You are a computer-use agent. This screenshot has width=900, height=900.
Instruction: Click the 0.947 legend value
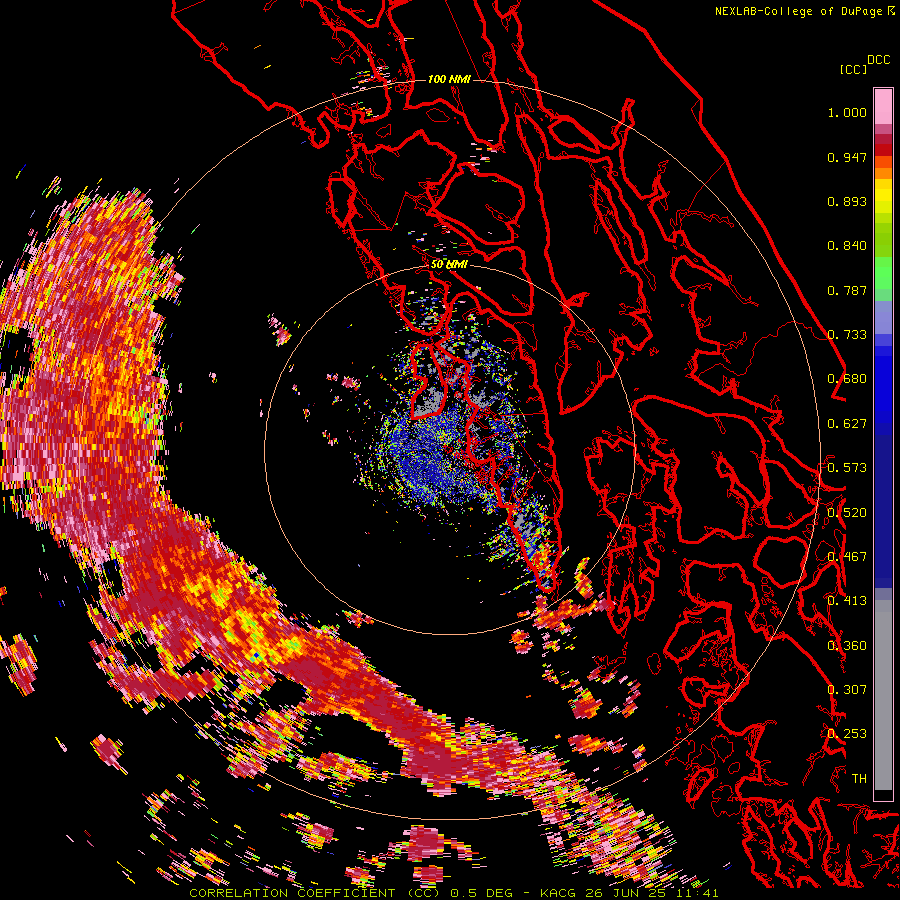coord(847,157)
